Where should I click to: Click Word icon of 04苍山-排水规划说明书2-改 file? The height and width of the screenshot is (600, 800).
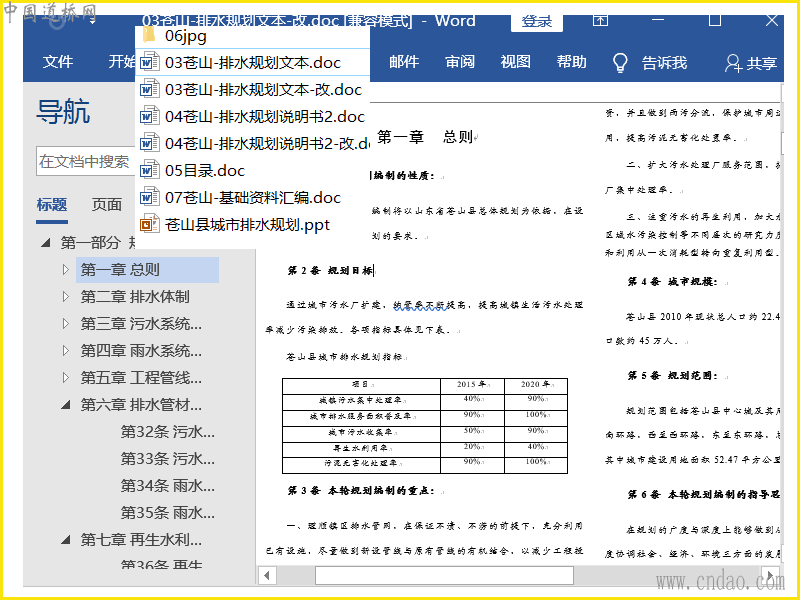click(x=149, y=143)
